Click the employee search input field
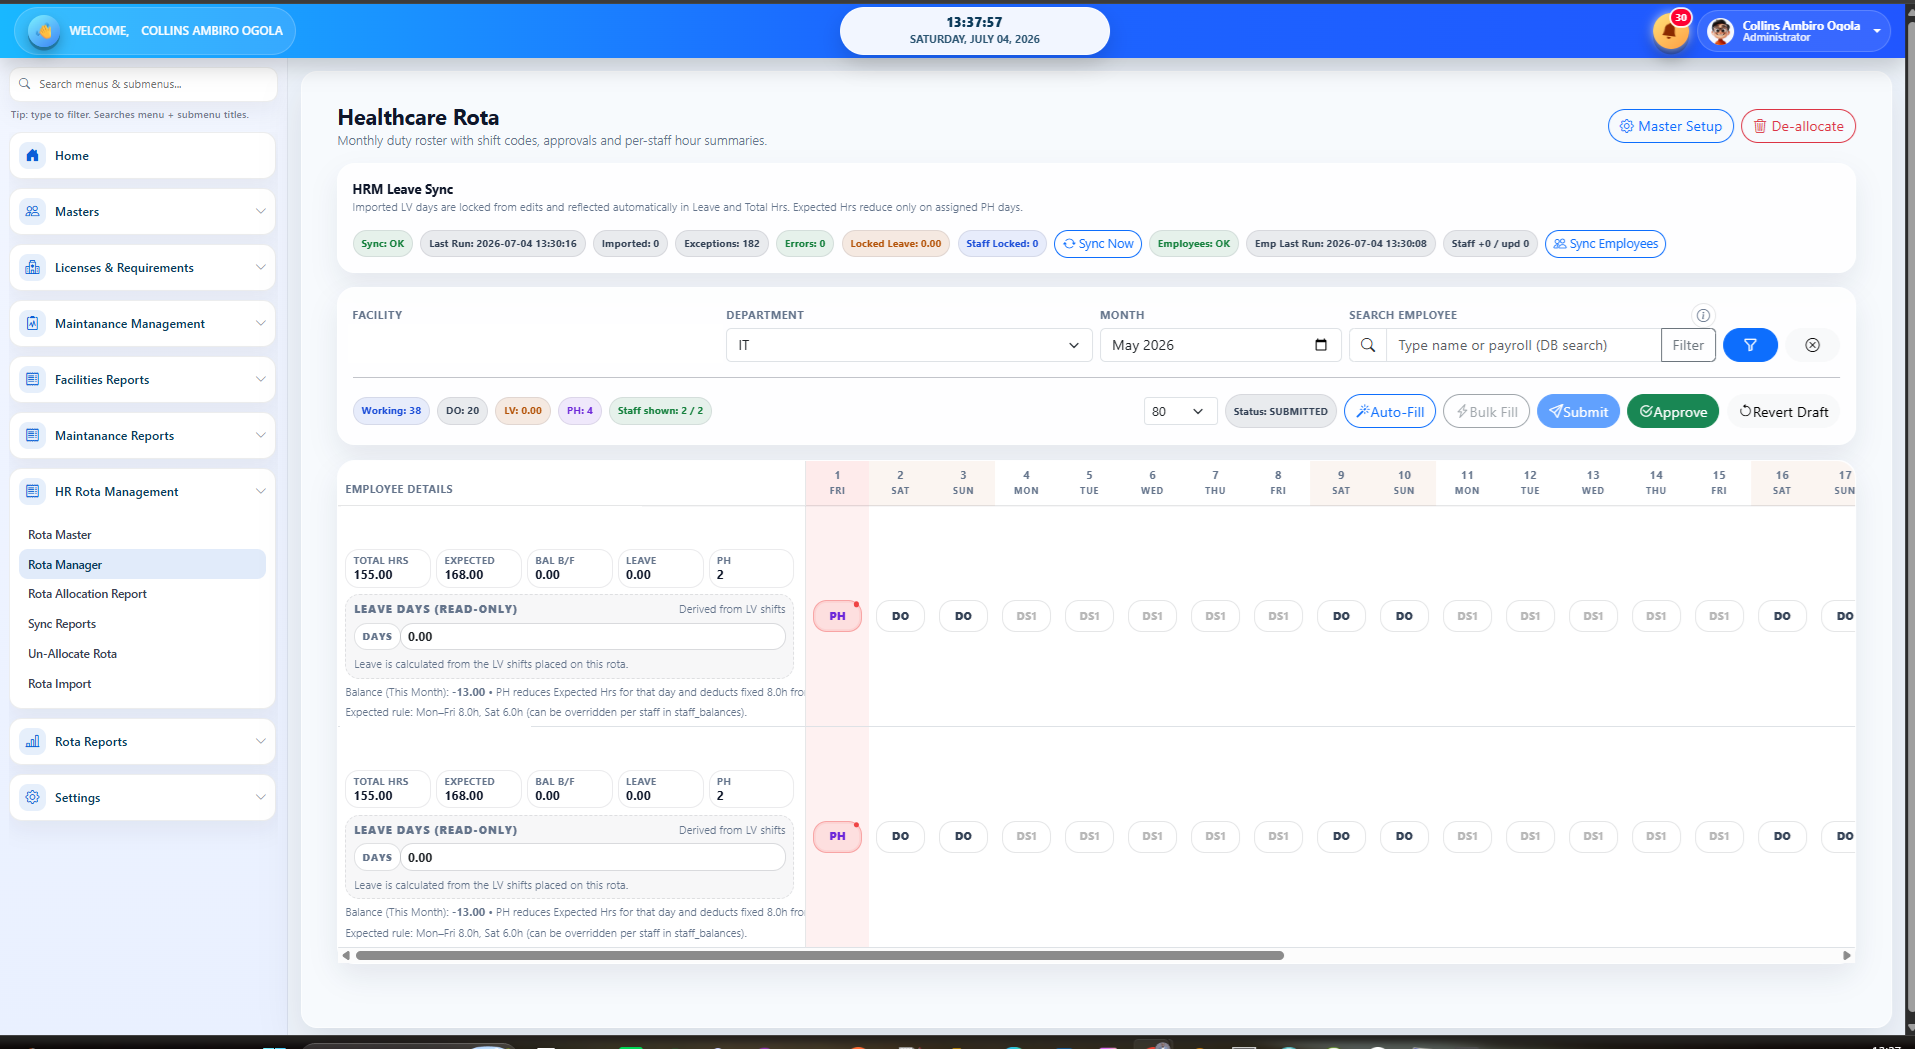This screenshot has height=1049, width=1915. tap(1522, 345)
